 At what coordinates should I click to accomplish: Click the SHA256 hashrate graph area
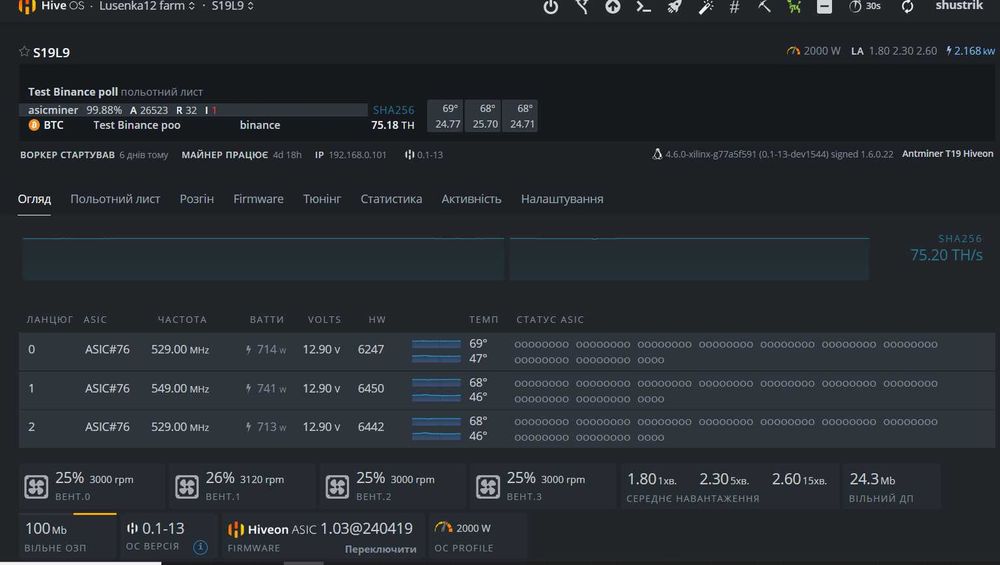(x=446, y=259)
